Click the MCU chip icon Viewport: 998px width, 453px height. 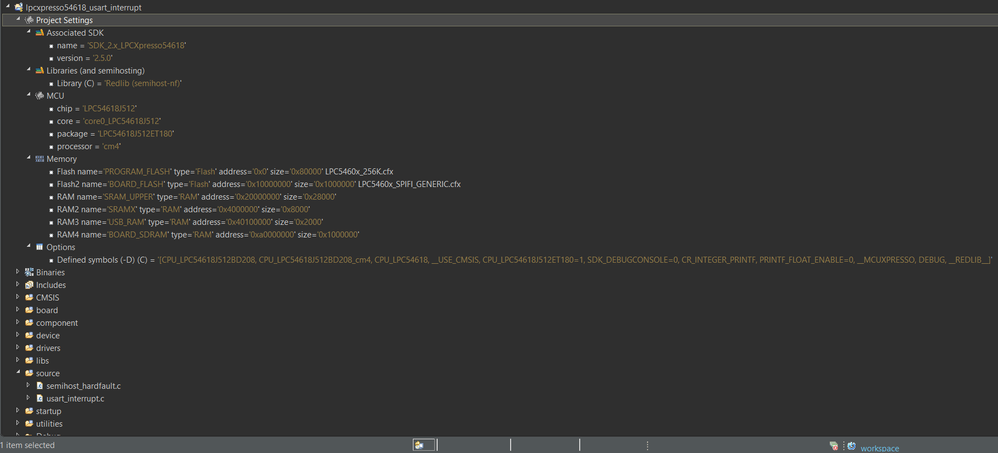click(x=39, y=95)
